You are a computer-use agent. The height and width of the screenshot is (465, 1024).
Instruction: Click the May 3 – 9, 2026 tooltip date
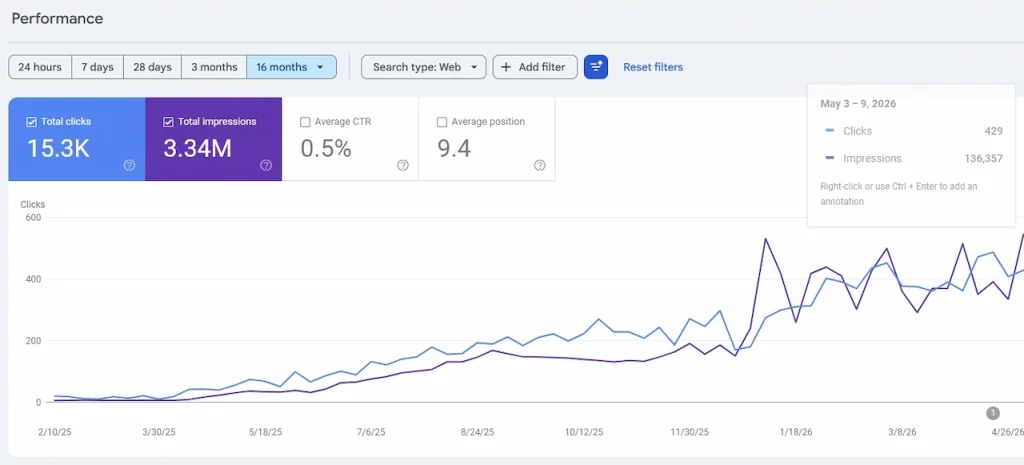point(858,104)
